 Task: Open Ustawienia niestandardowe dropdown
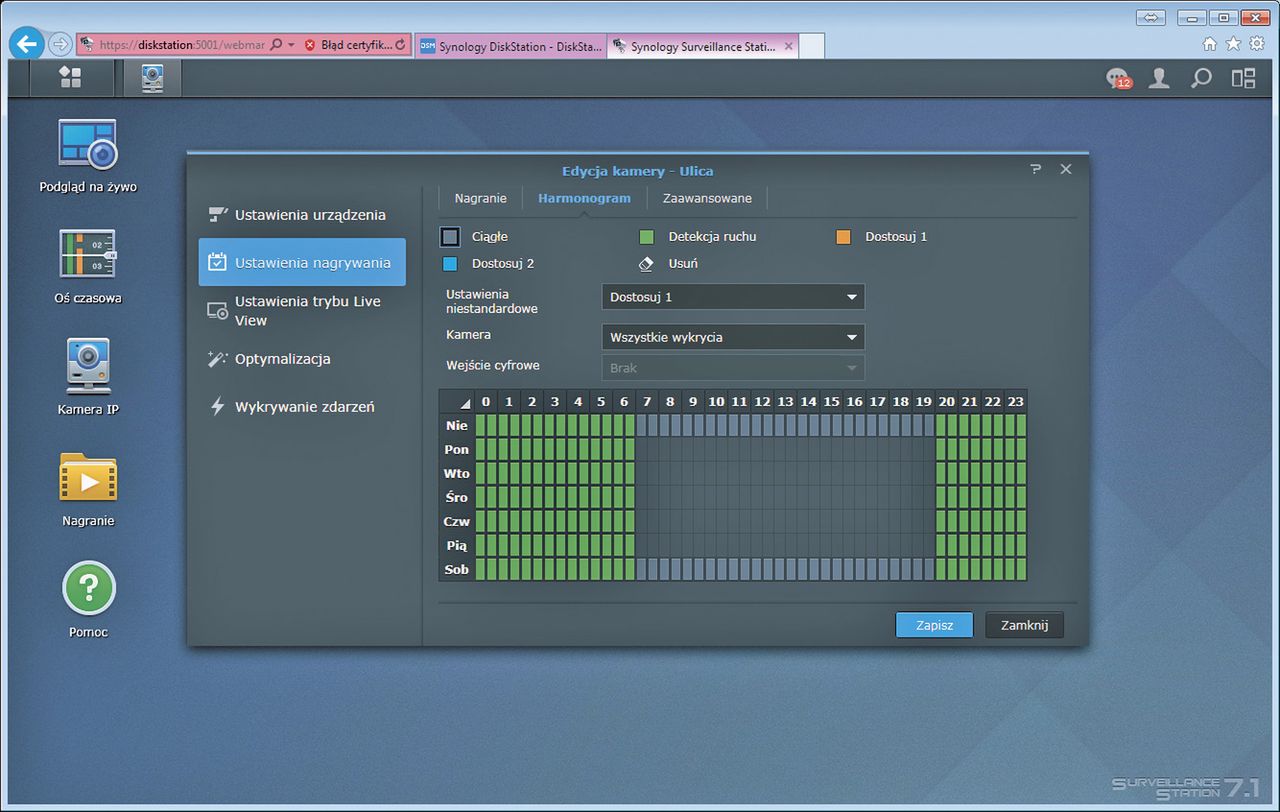(x=733, y=297)
